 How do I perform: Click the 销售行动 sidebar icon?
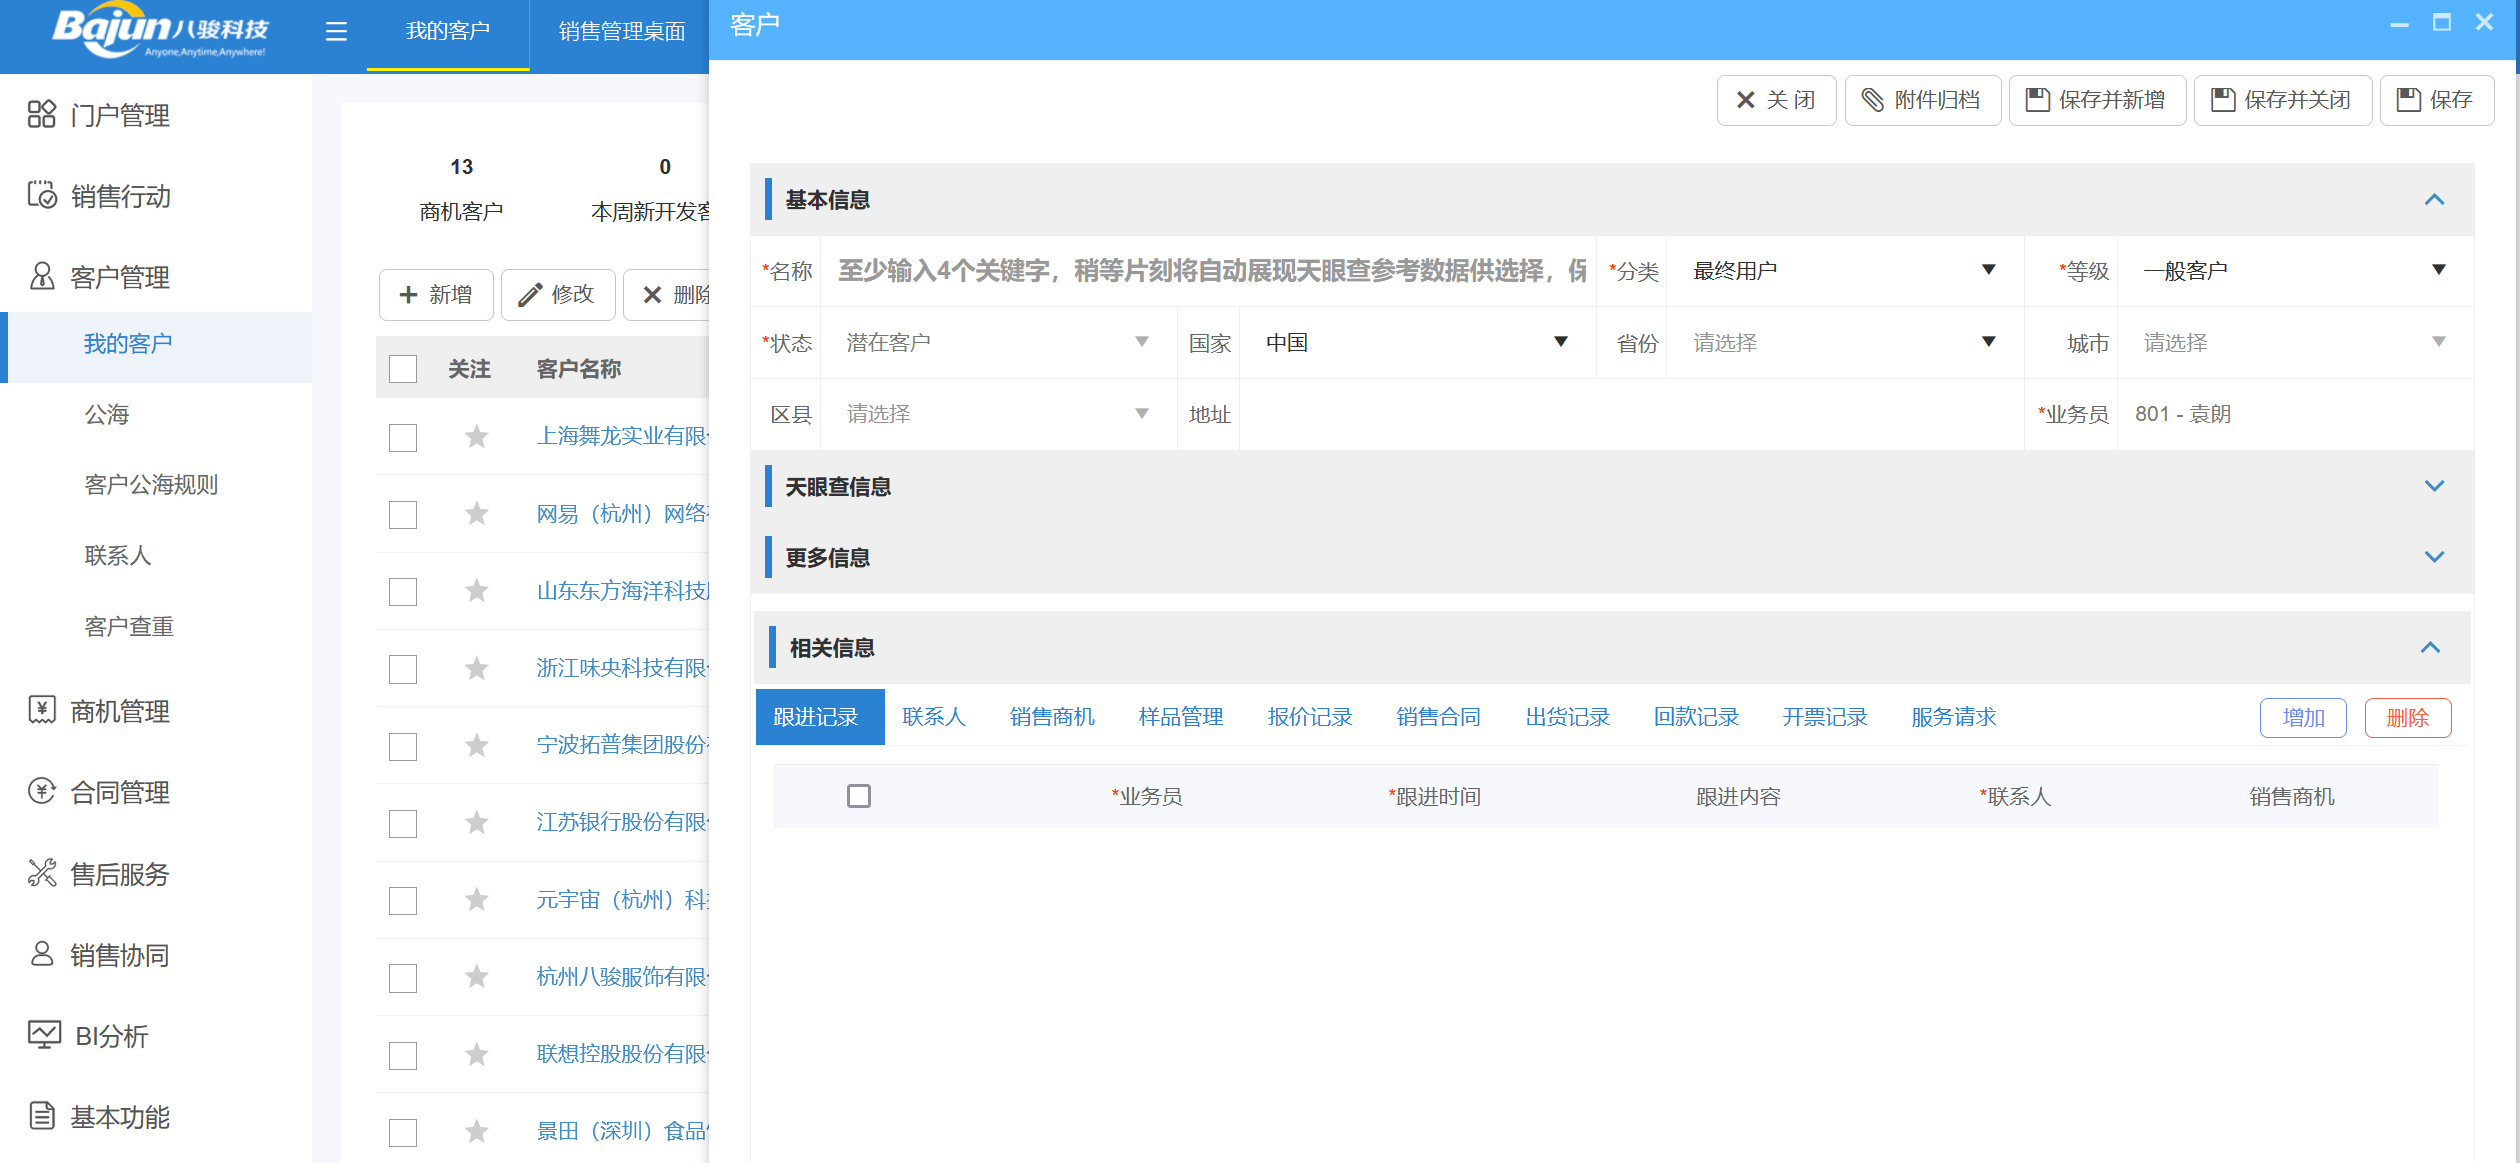[x=42, y=195]
